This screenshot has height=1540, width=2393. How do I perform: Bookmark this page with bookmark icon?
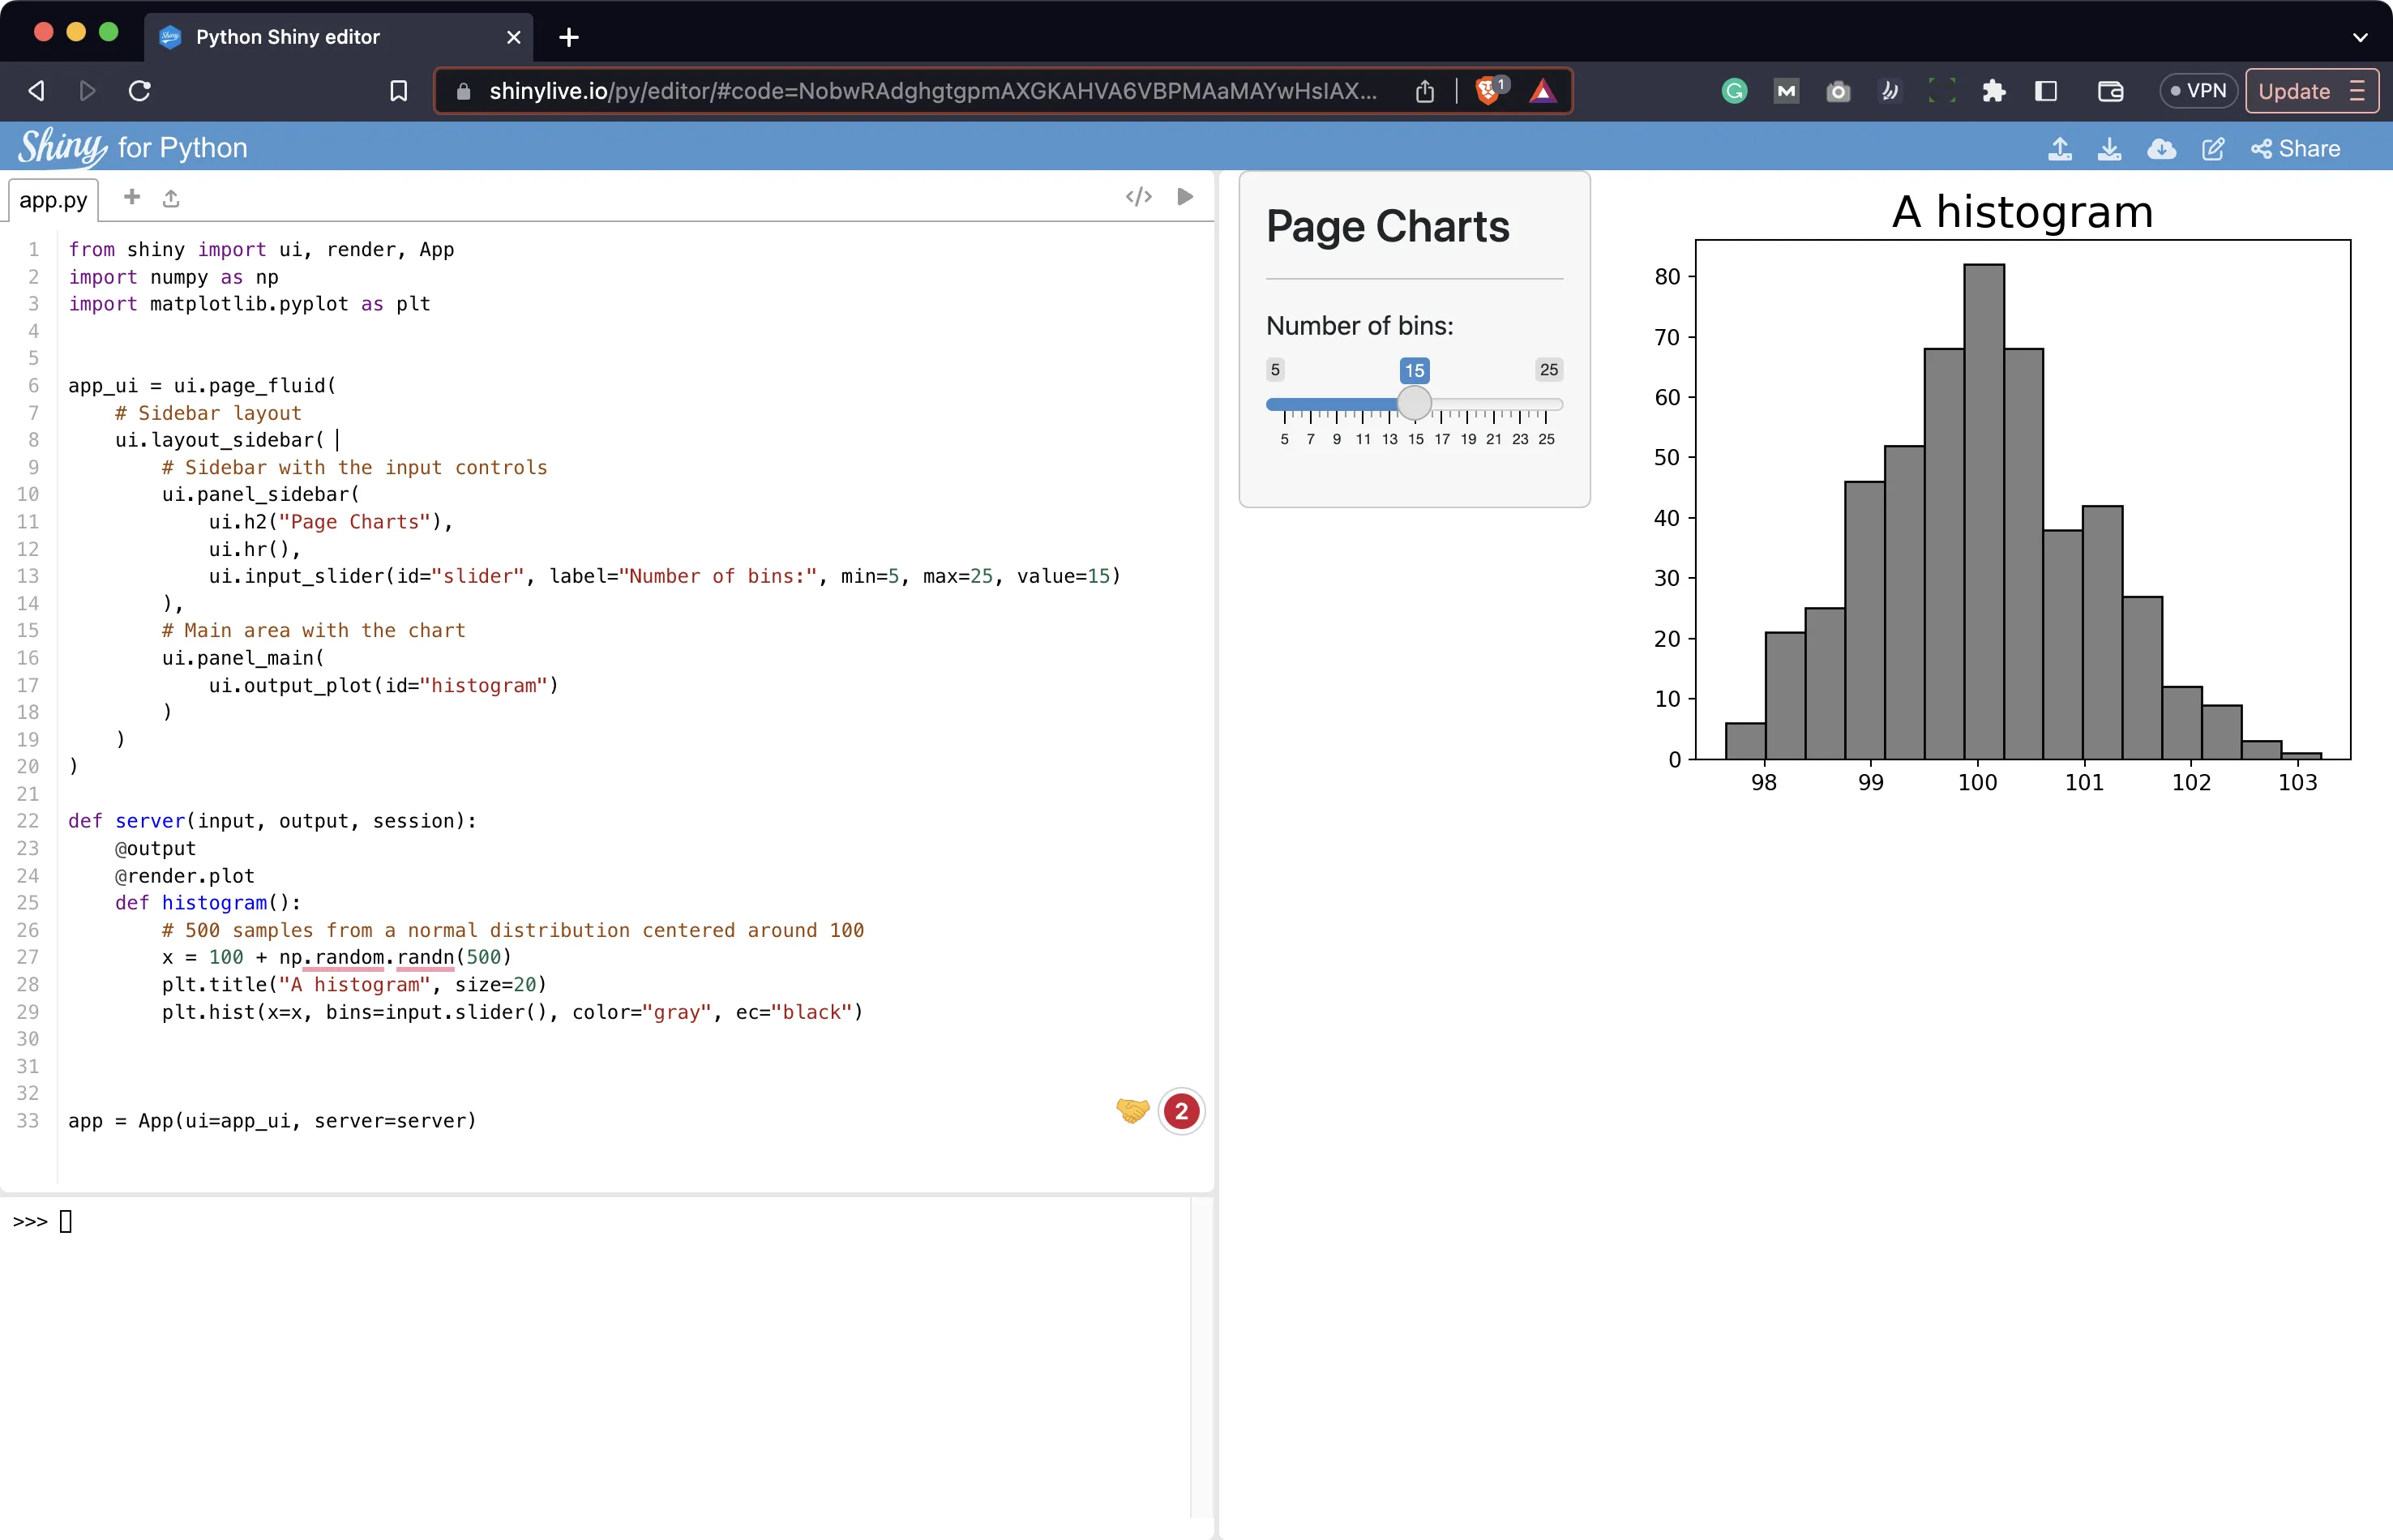tap(398, 91)
